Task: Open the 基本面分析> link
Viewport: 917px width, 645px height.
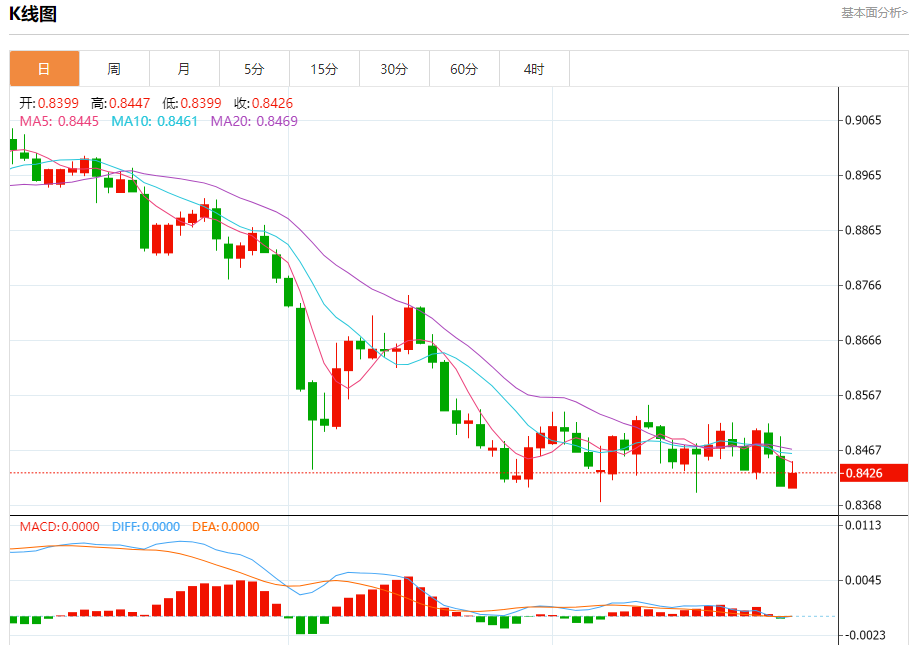Action: 874,13
